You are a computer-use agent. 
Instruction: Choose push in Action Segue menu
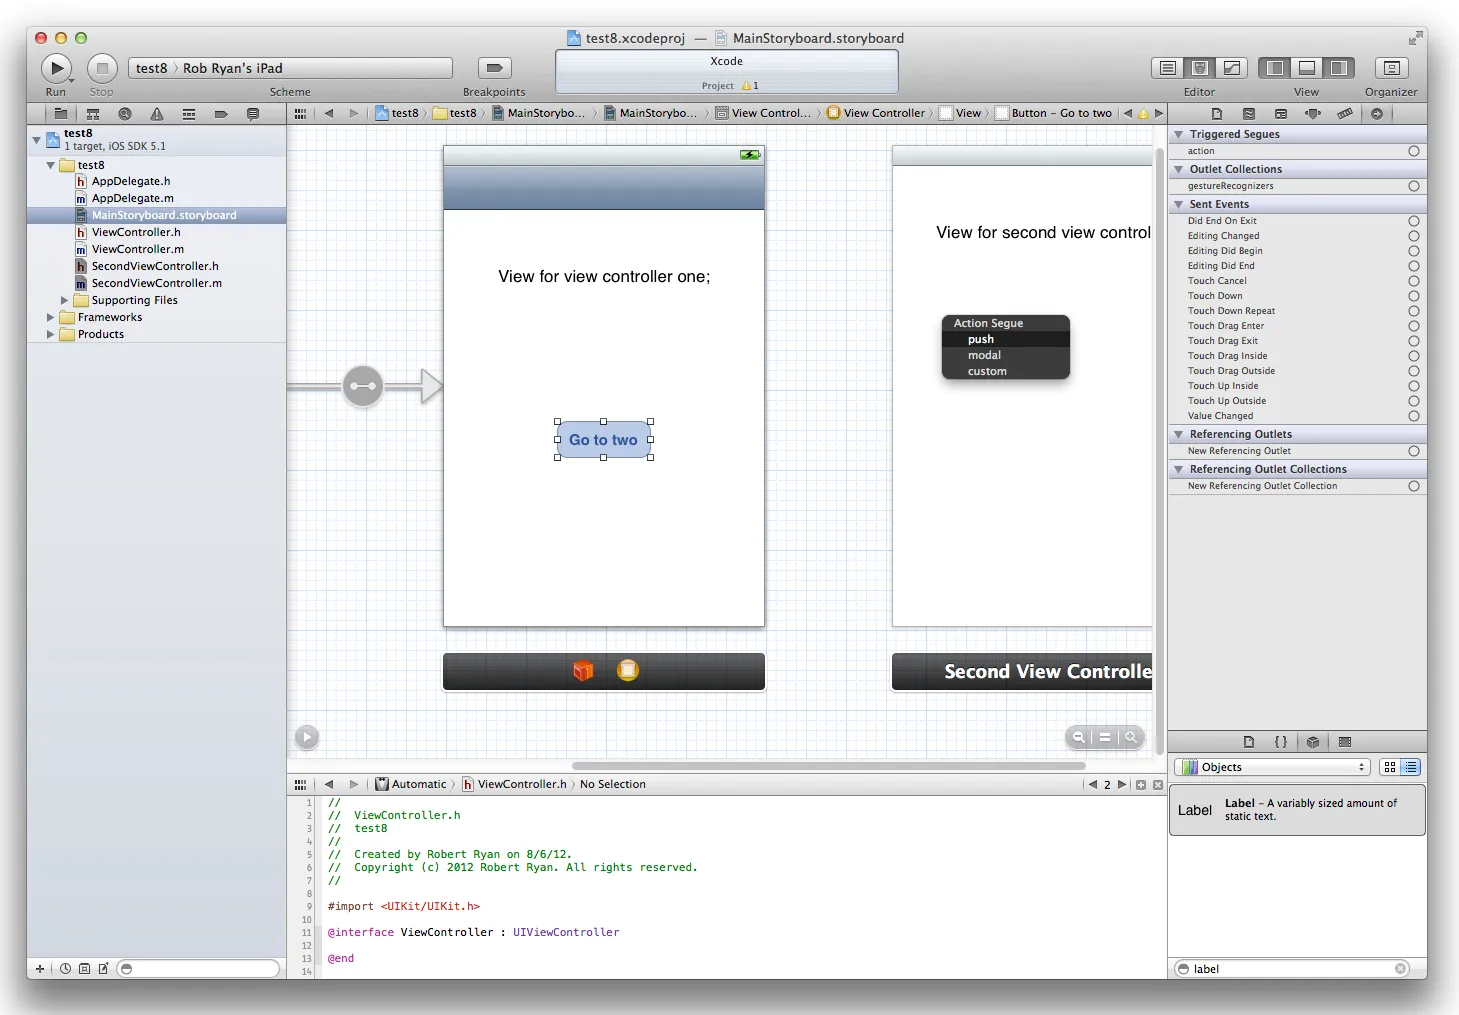[x=1006, y=339]
